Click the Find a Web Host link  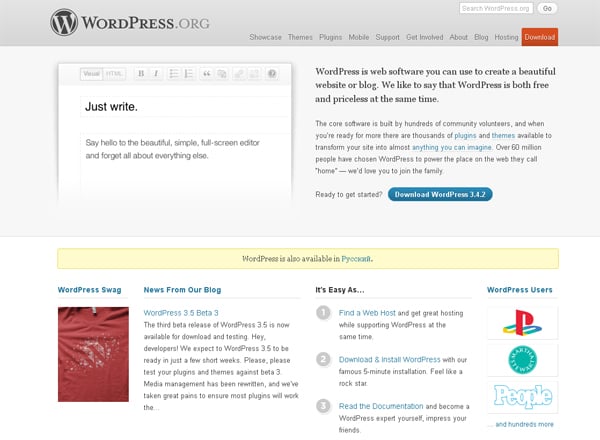(367, 313)
